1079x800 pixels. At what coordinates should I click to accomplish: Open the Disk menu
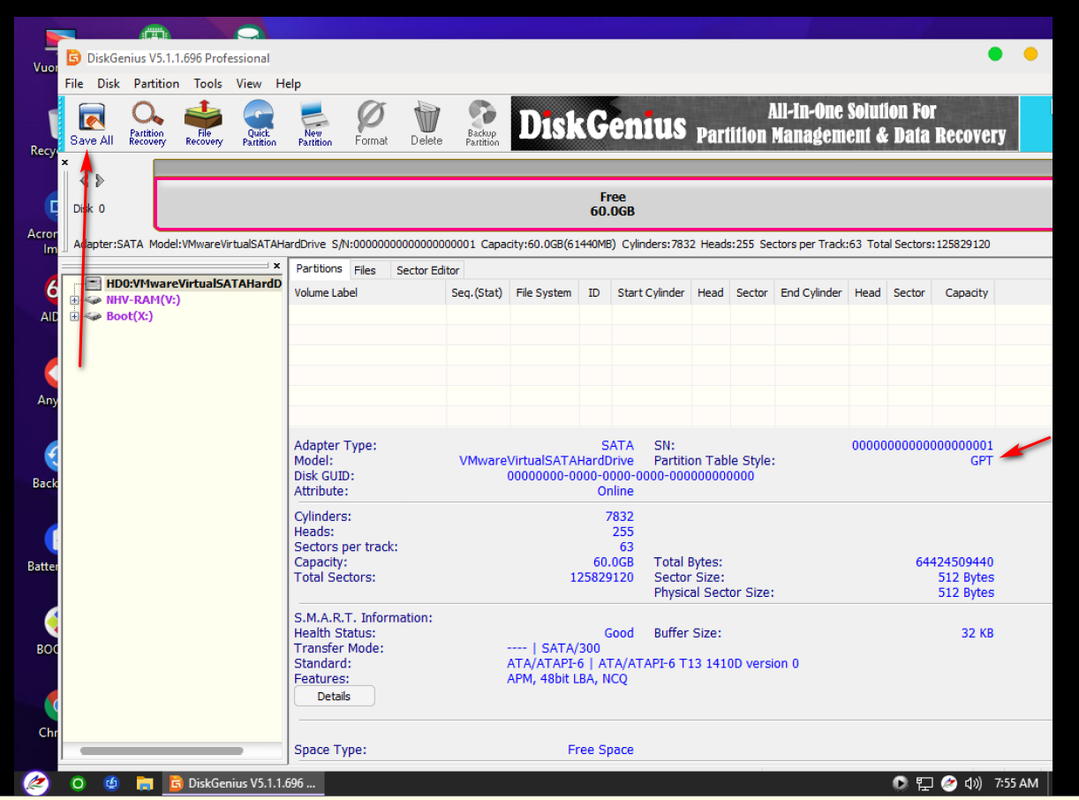108,83
